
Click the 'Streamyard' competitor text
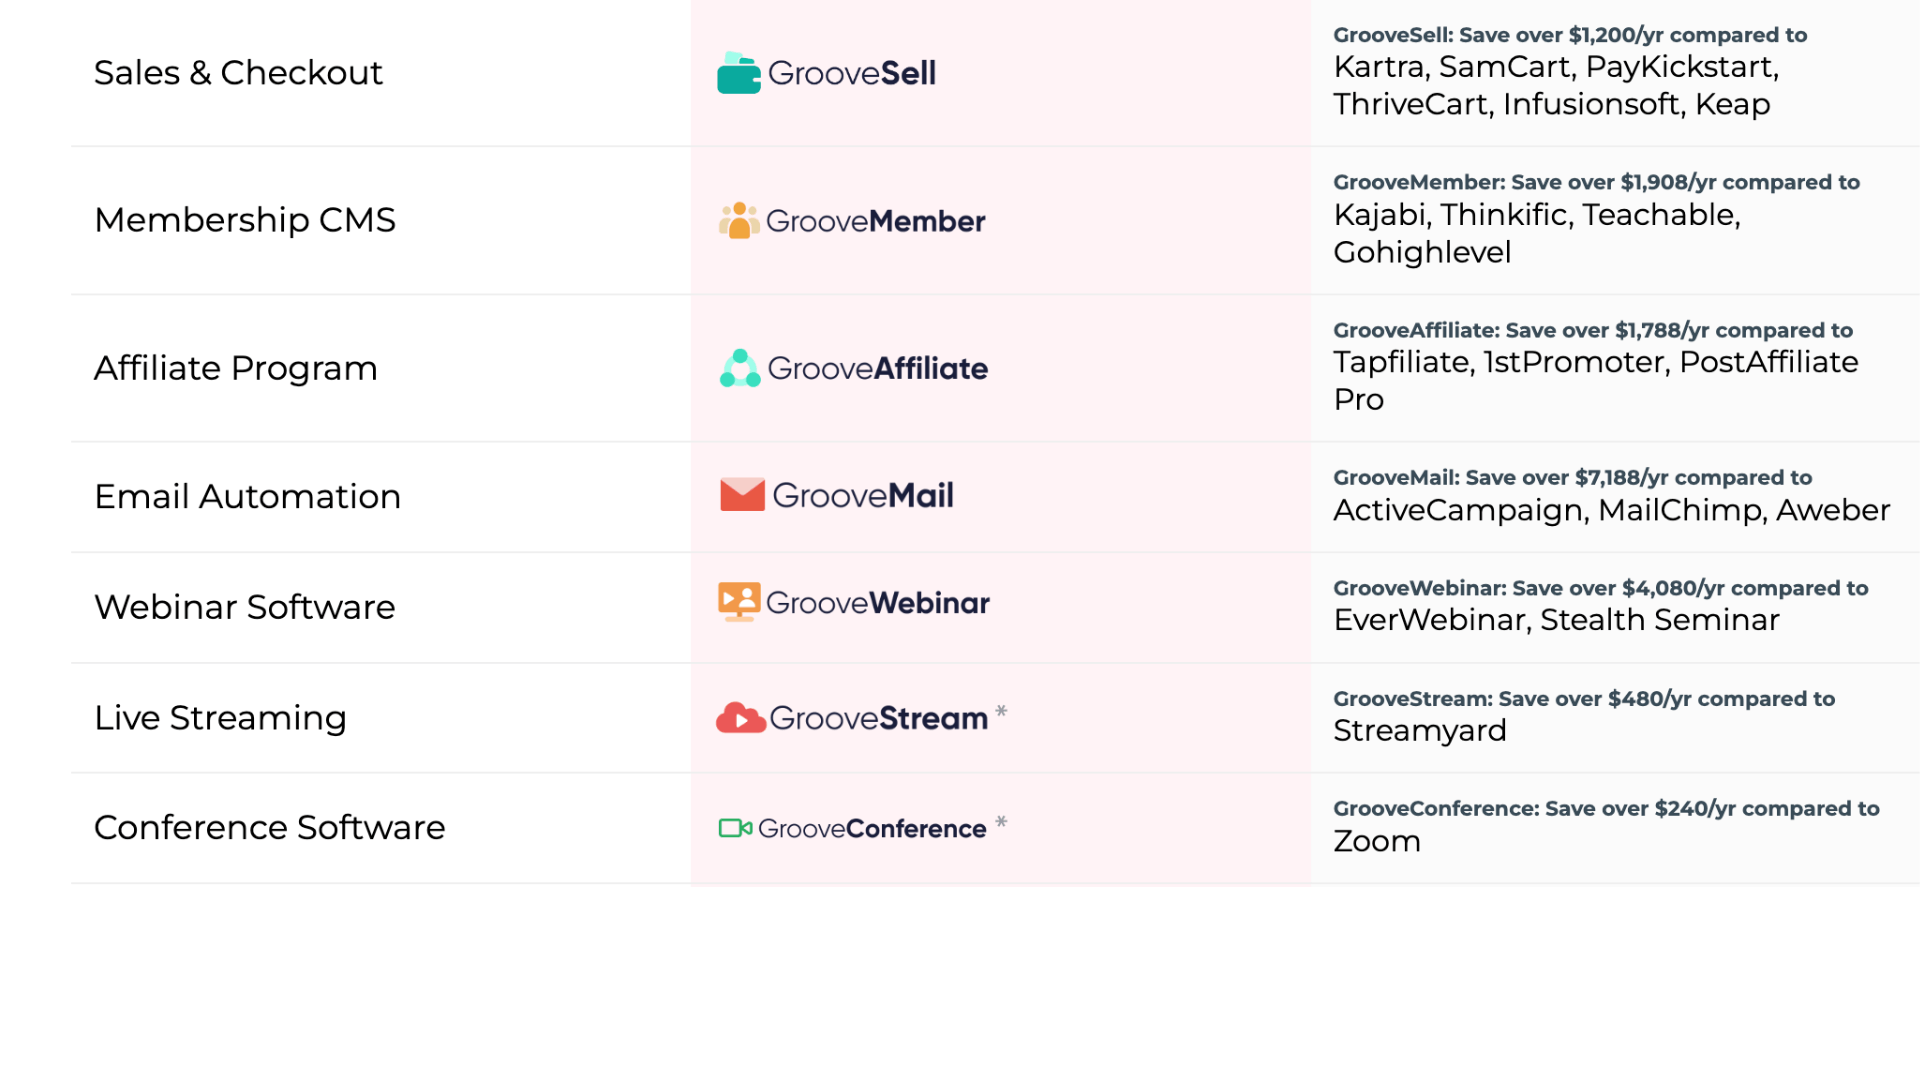[x=1420, y=731]
